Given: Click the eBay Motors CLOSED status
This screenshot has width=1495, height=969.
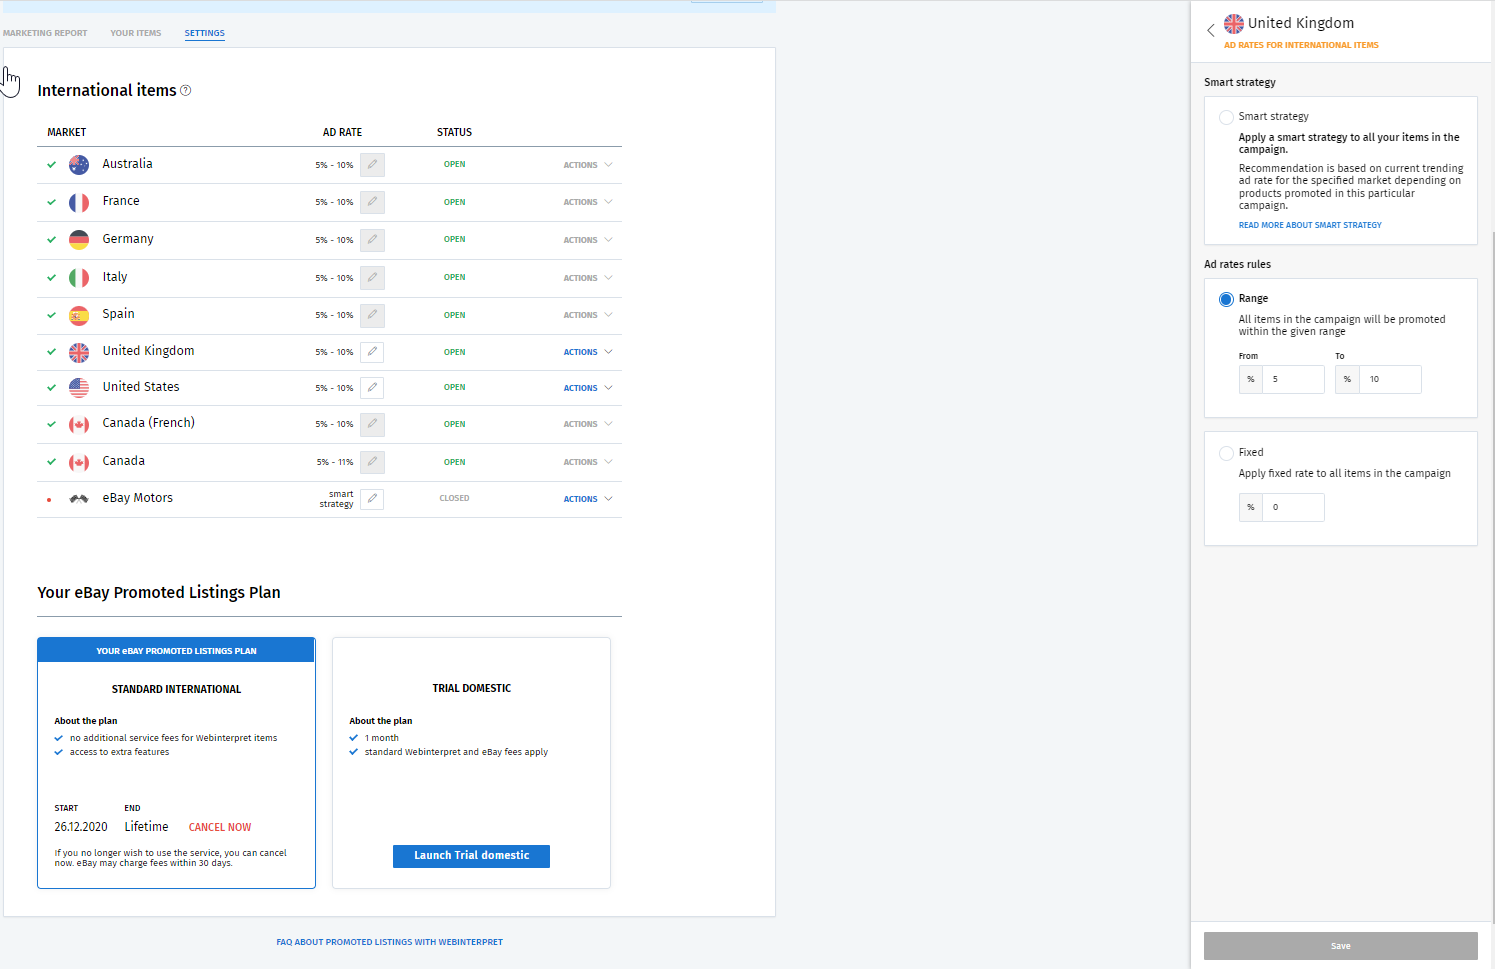Looking at the screenshot, I should click(x=454, y=498).
